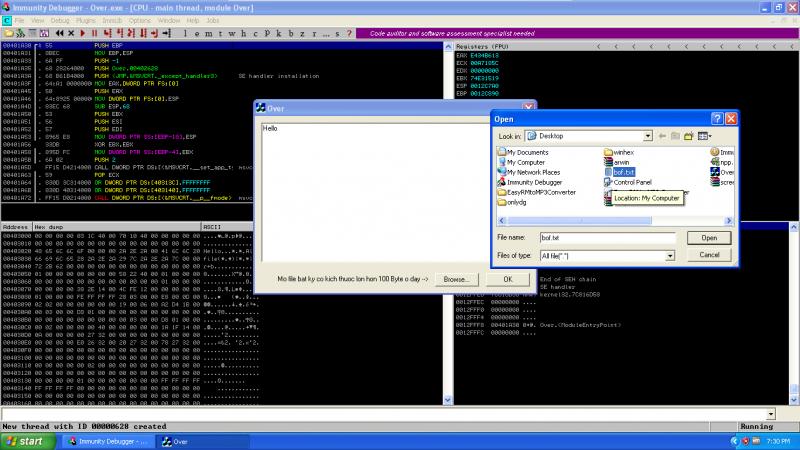Click the file list horizontal scrollbar left arrow
The image size is (800, 450).
click(502, 221)
